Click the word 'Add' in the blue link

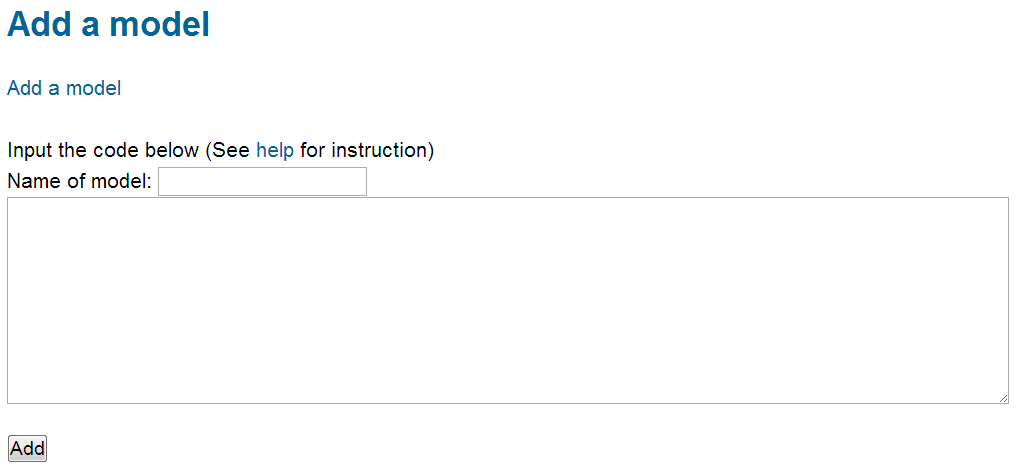coord(24,88)
